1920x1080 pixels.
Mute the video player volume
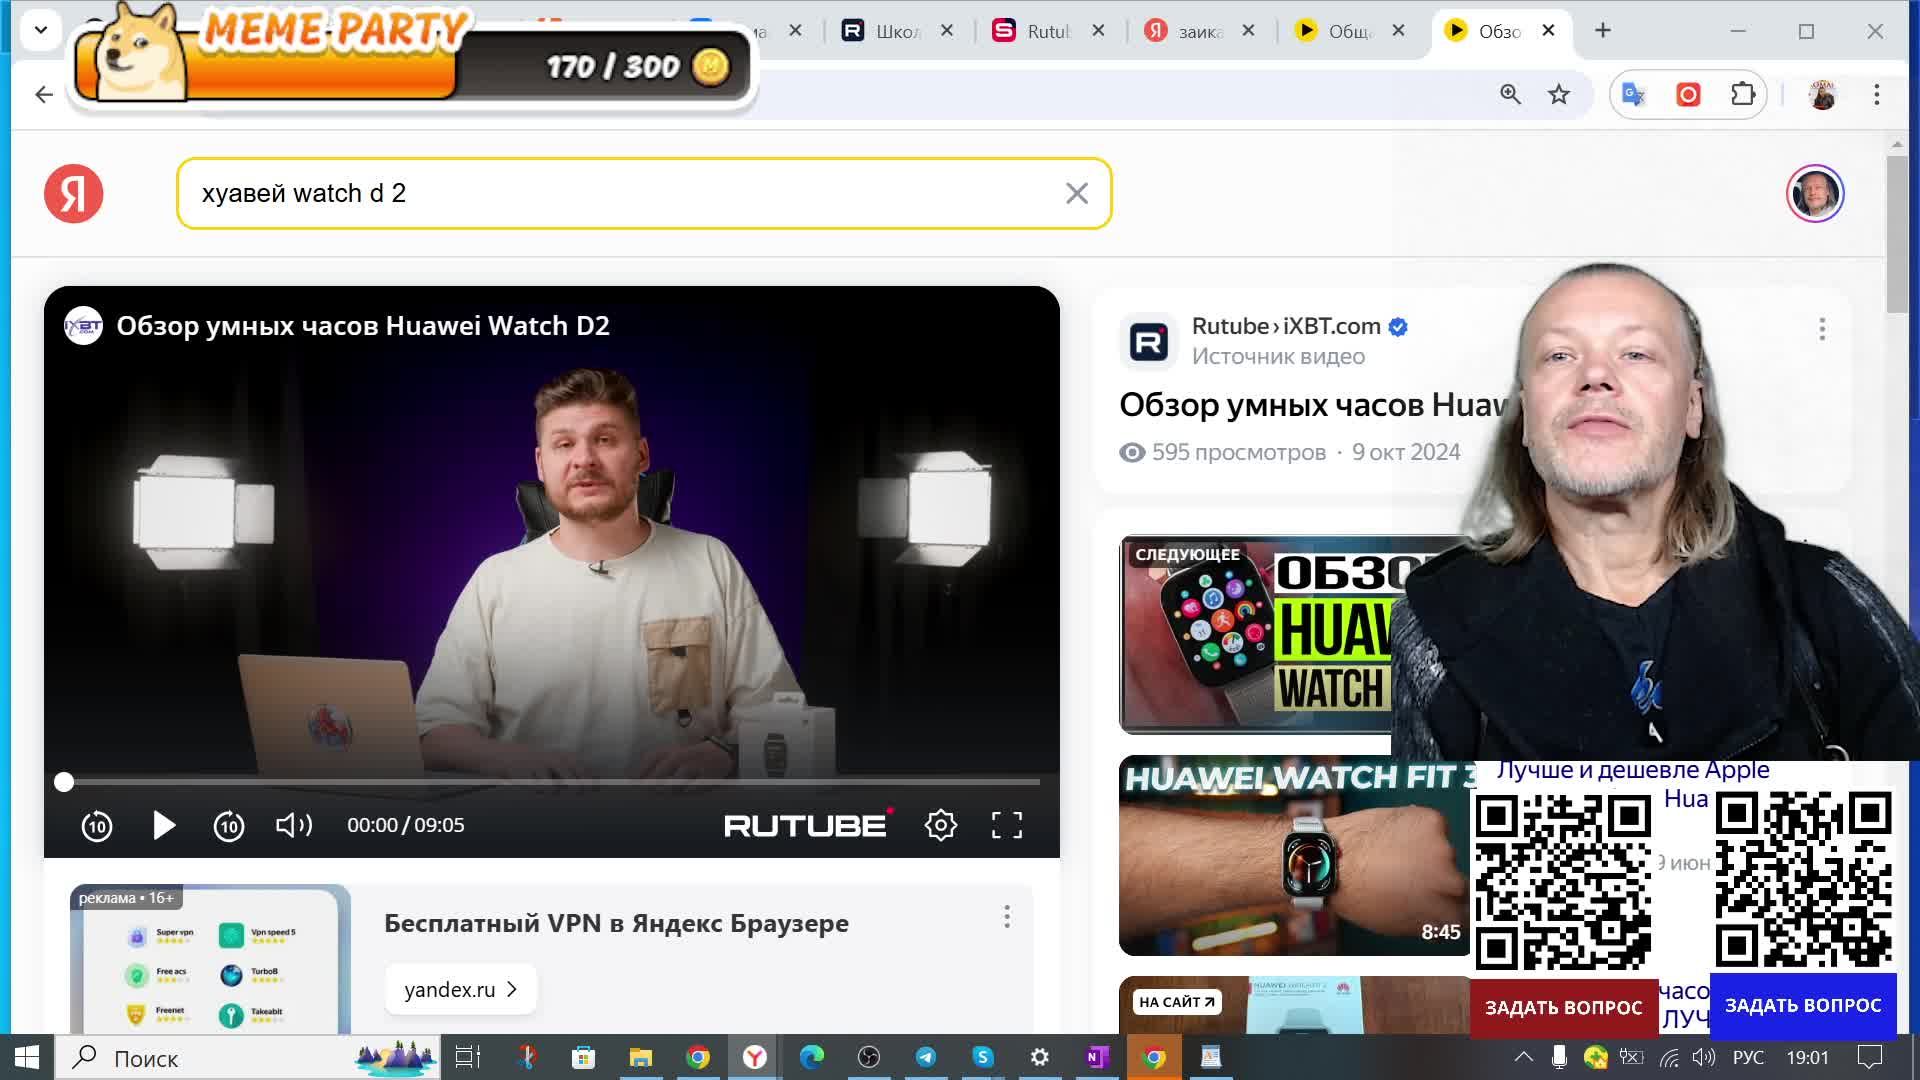(293, 825)
